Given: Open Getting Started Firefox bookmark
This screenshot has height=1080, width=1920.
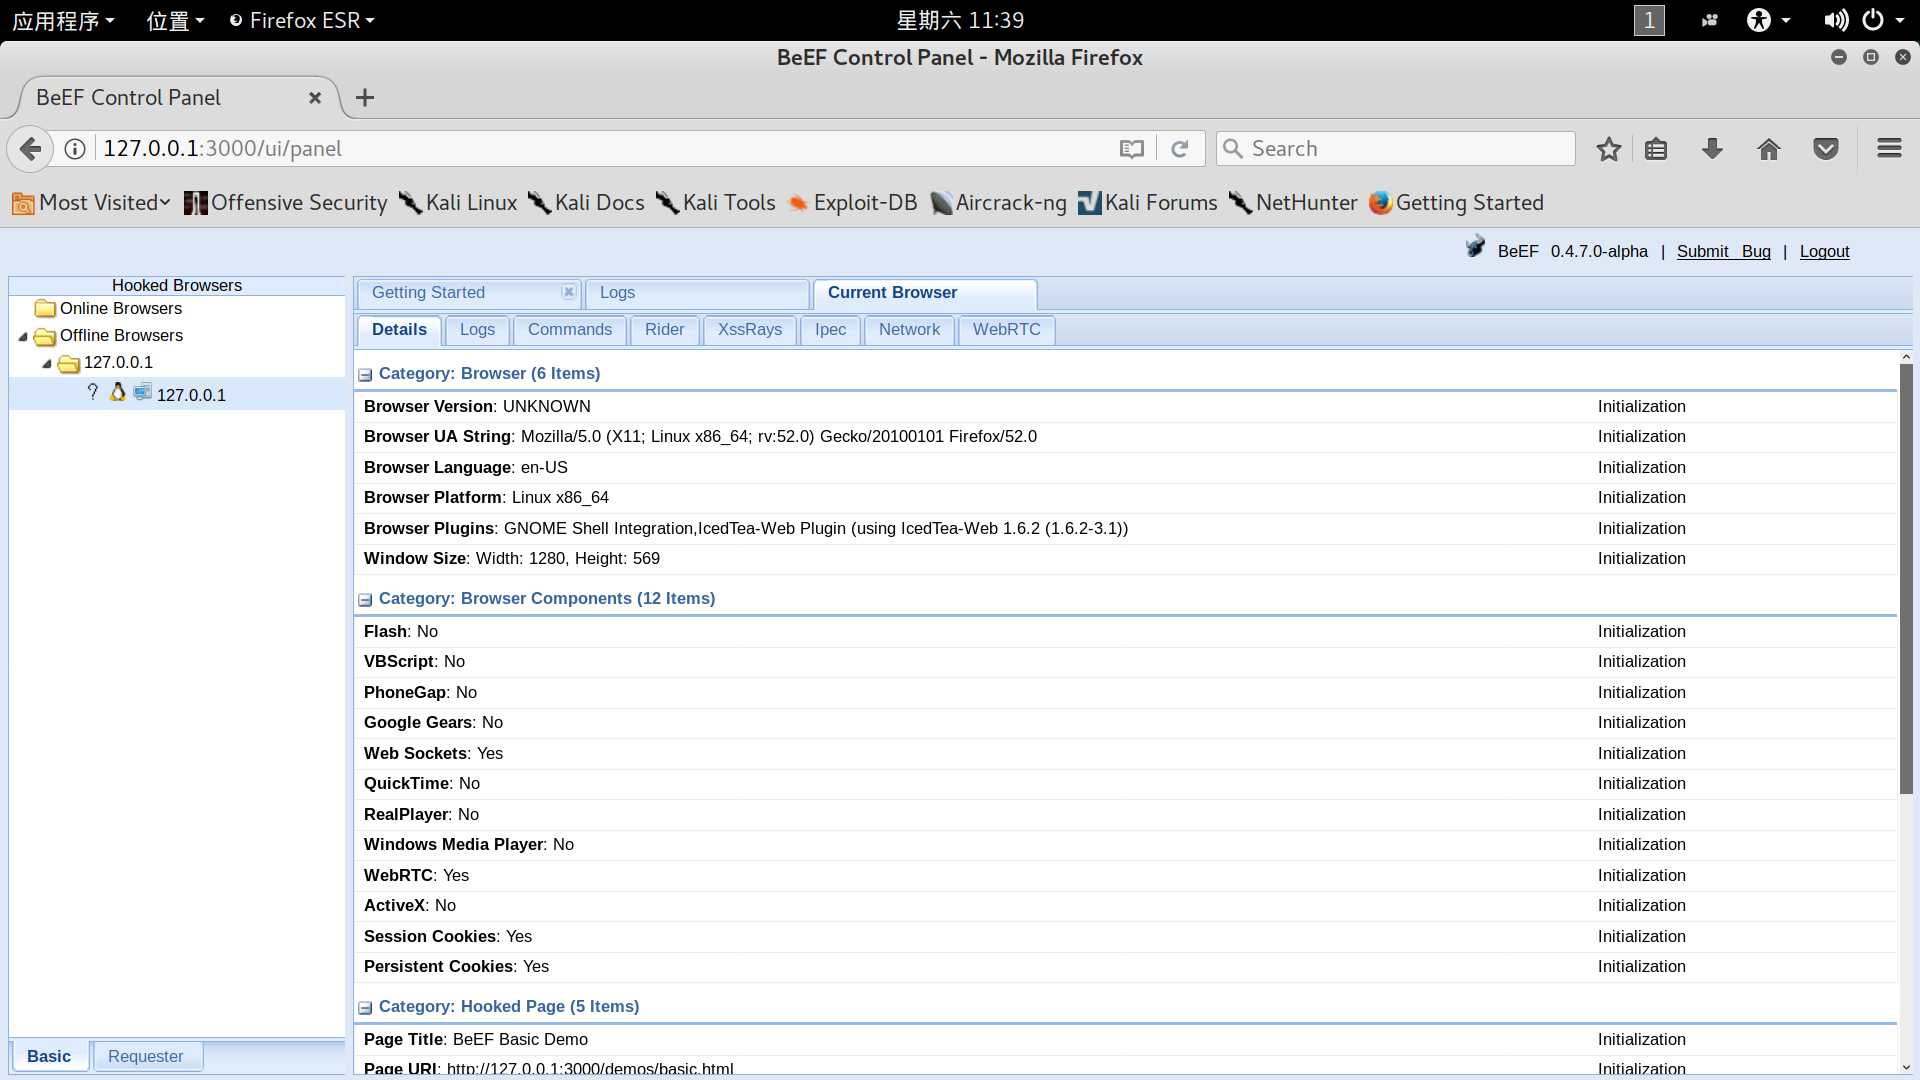Looking at the screenshot, I should (x=1456, y=203).
